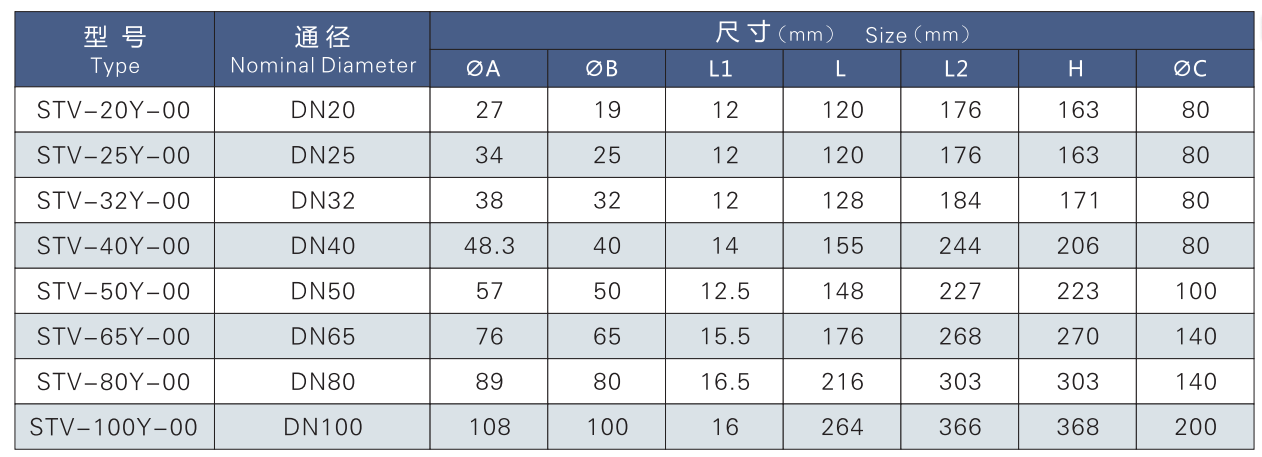Select the DN50 diameter cell
The width and height of the screenshot is (1262, 457).
tap(322, 291)
